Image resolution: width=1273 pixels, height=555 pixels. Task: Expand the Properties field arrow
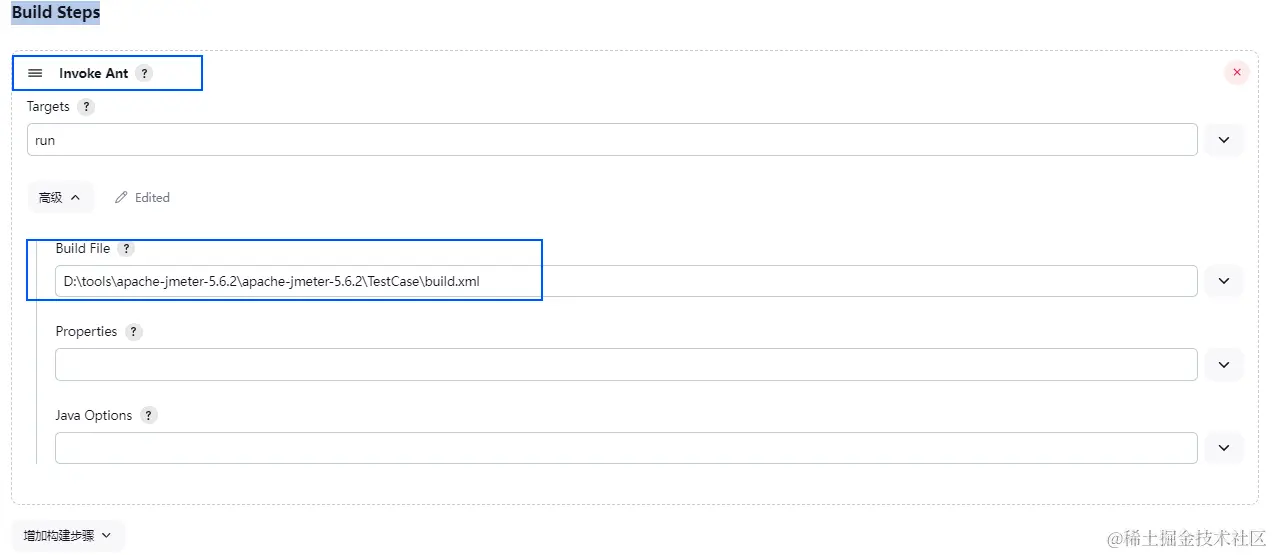pyautogui.click(x=1223, y=365)
